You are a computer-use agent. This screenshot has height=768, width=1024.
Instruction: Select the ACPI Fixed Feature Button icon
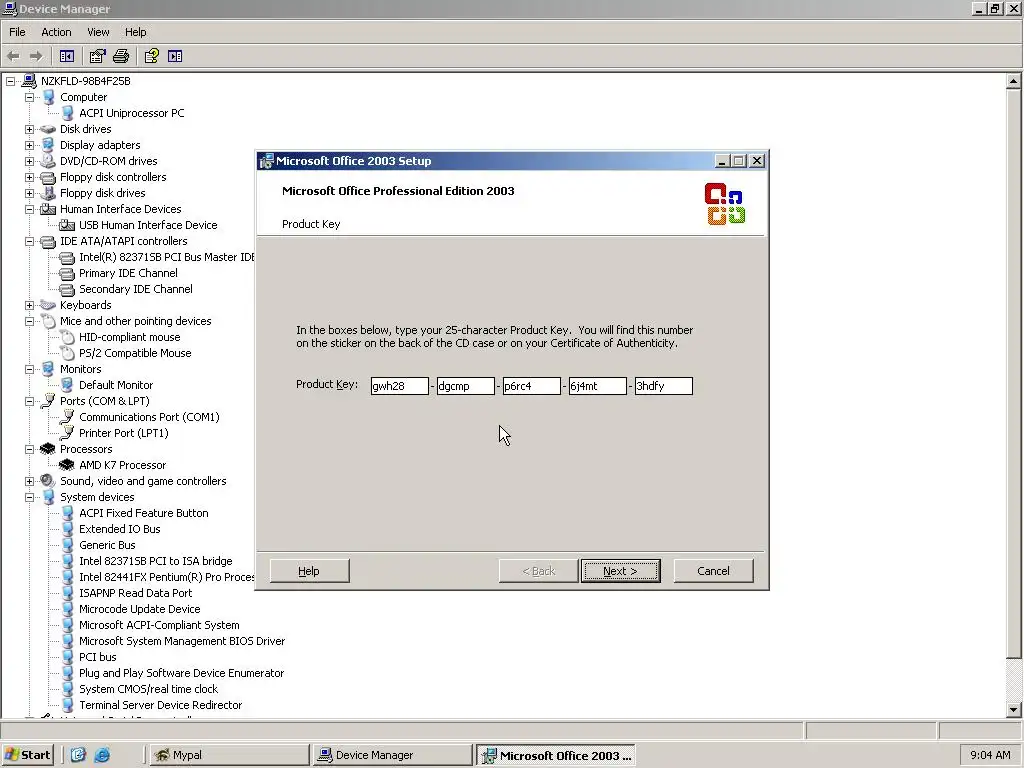click(x=67, y=513)
